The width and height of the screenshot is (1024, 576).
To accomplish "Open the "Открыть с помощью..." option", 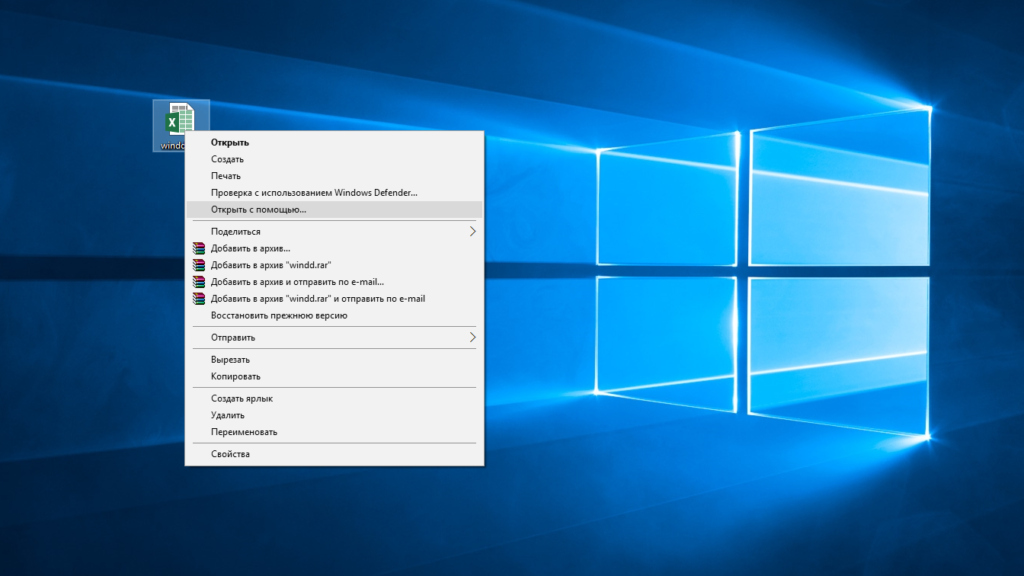I will pyautogui.click(x=258, y=209).
